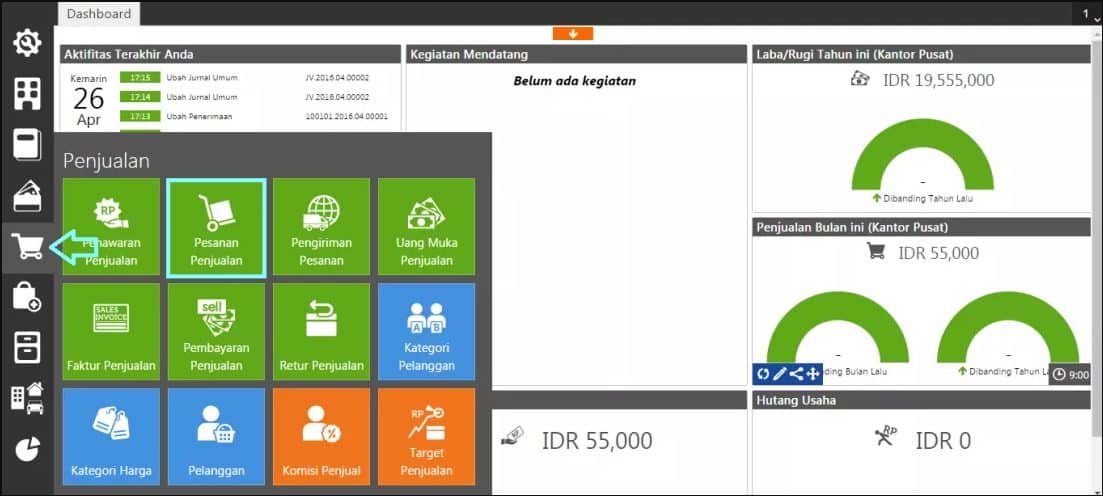Open the pie chart reports sidebar icon
This screenshot has width=1103, height=496.
click(x=27, y=450)
